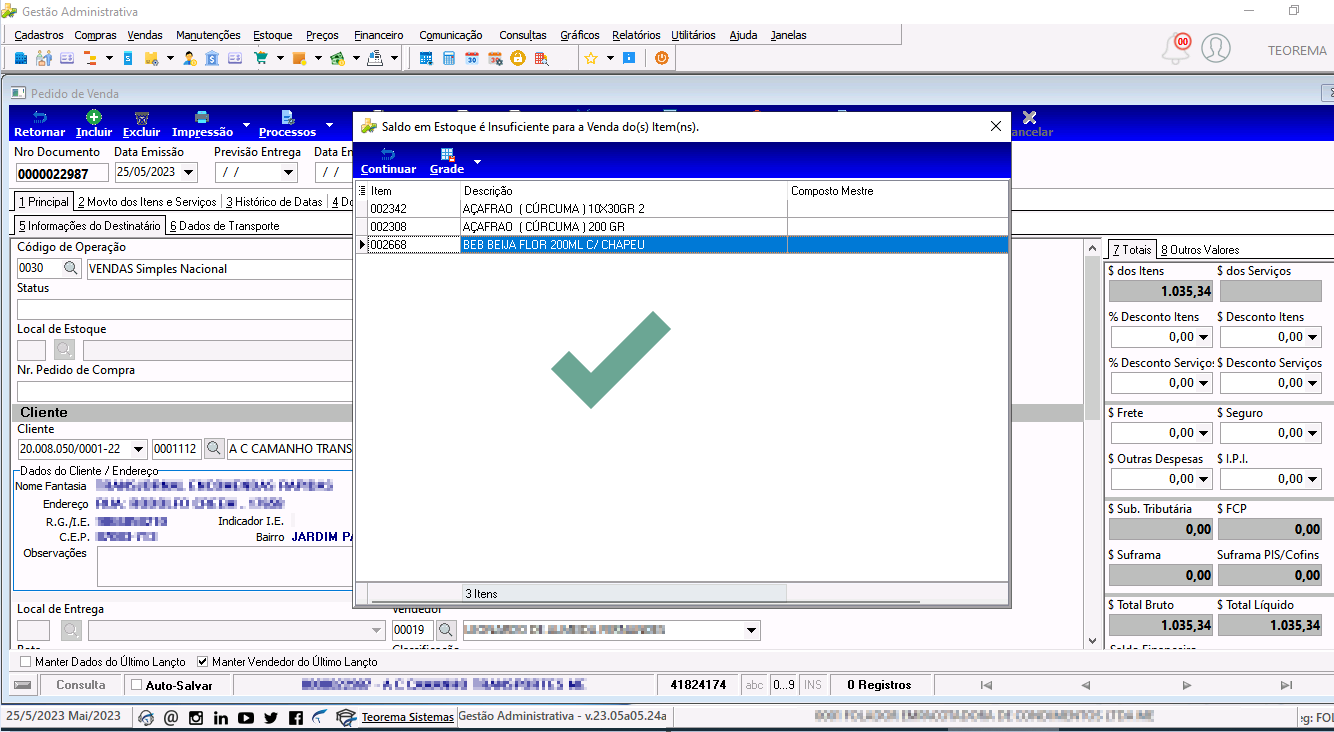Screen dimensions: 1334x732
Task: Expand the Vendedor dropdown list
Action: pyautogui.click(x=751, y=631)
